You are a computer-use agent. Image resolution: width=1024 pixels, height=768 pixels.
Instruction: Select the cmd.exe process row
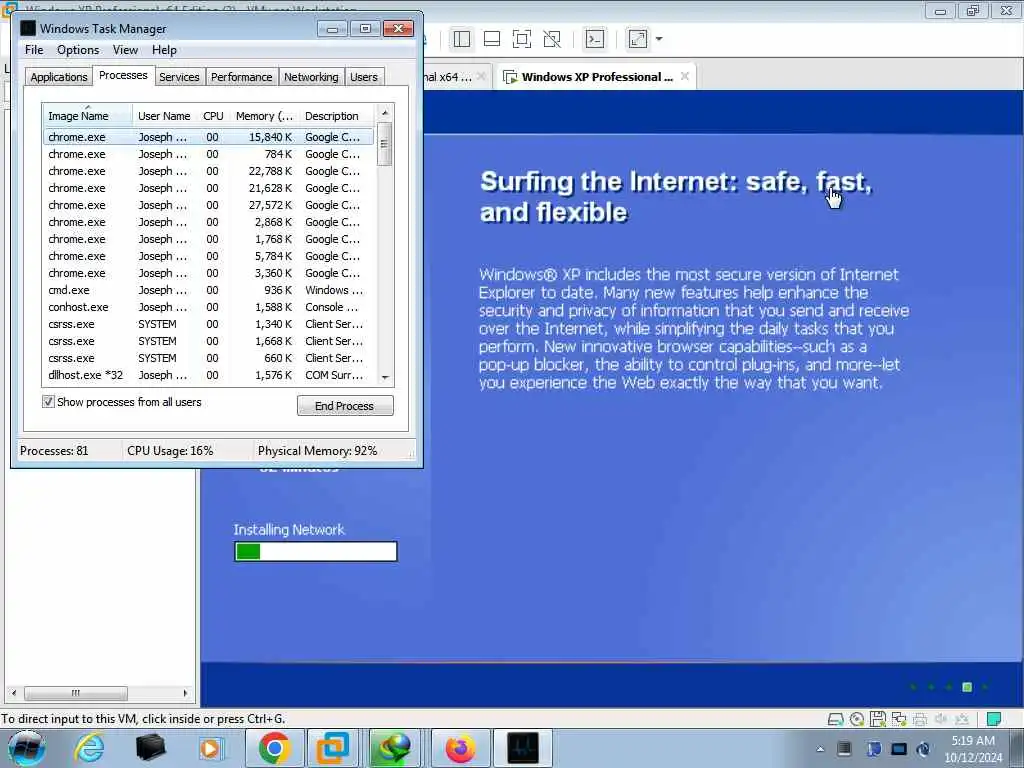coord(208,290)
